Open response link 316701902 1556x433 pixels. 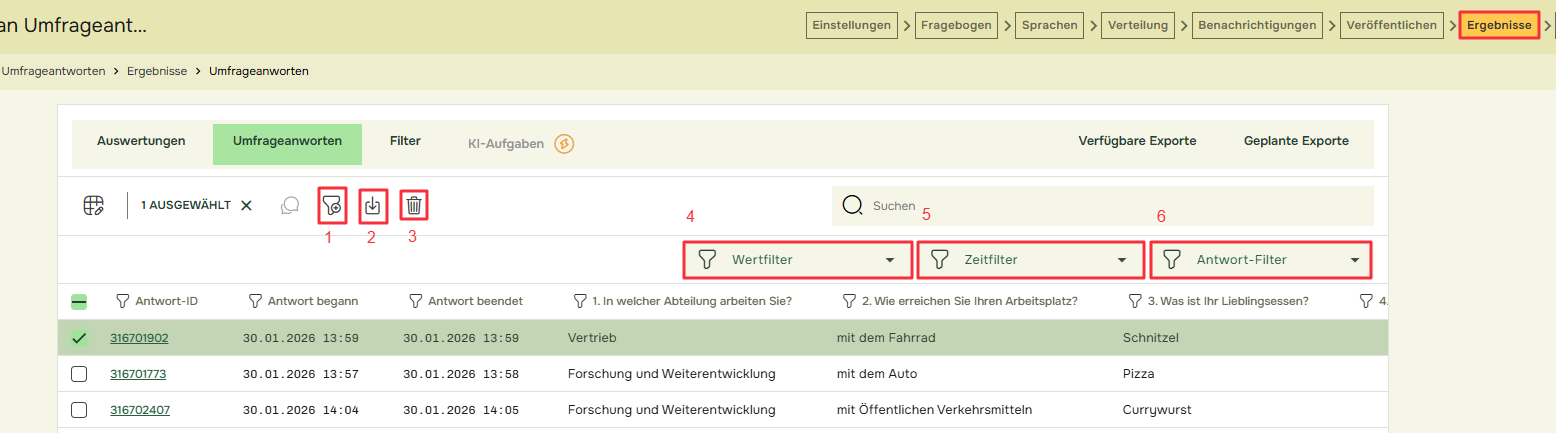point(139,338)
